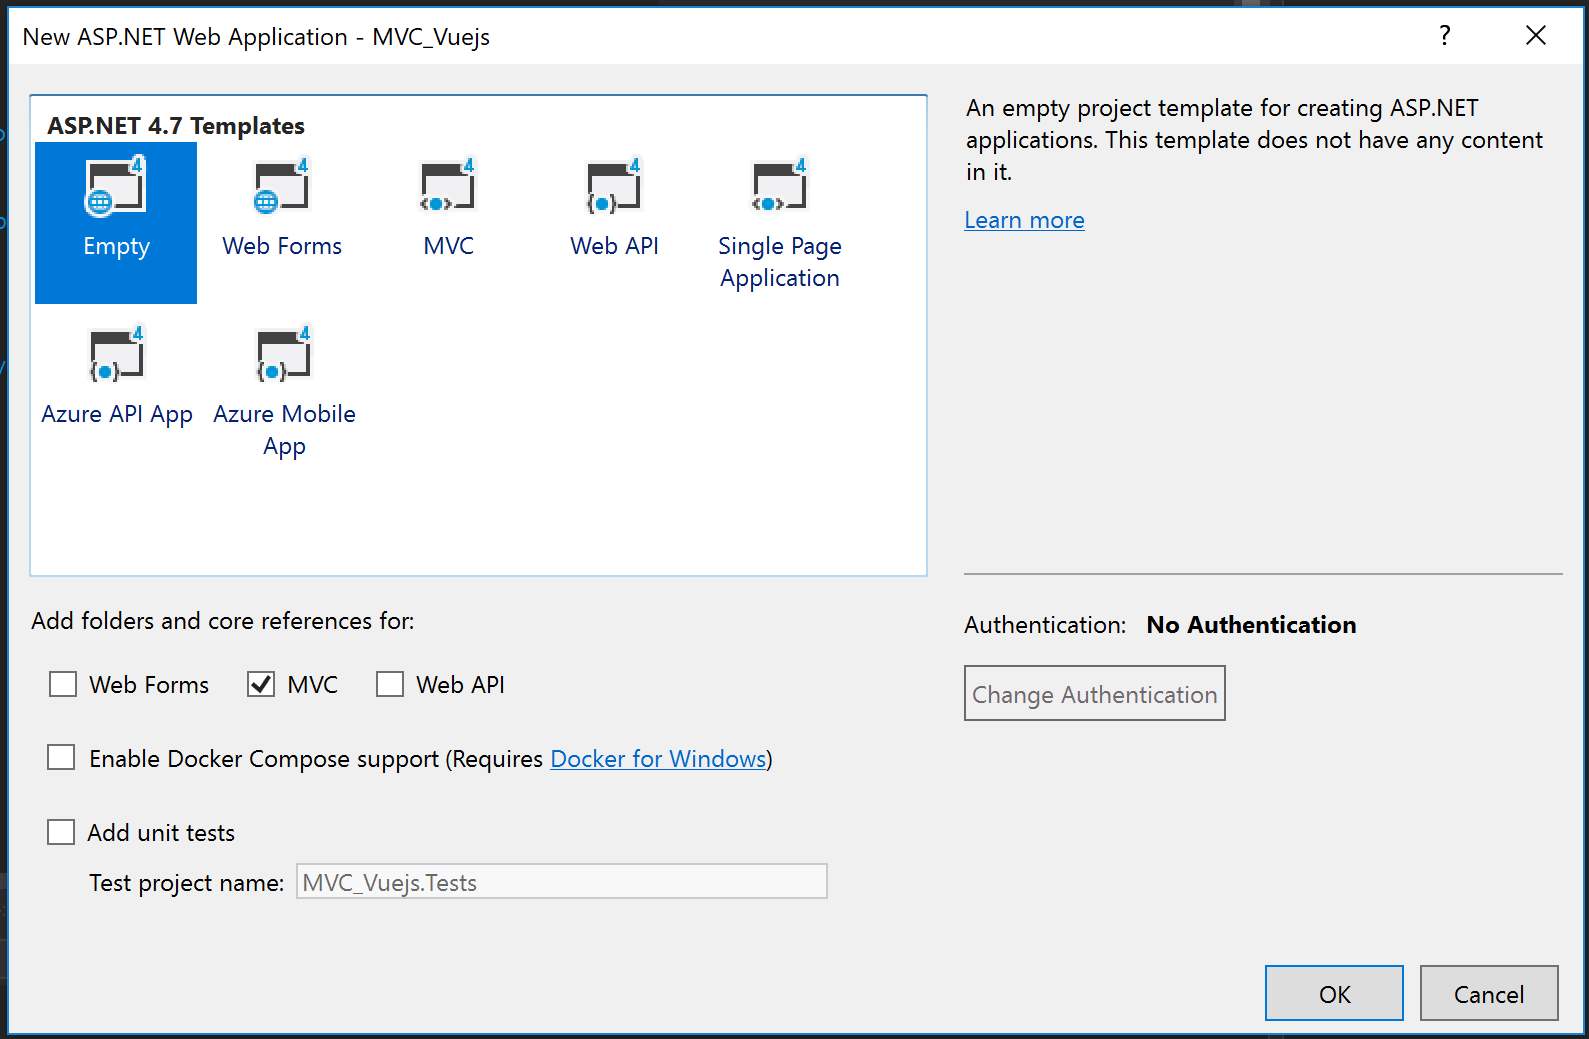Choose the Single Page Application template icon
The image size is (1589, 1039).
[780, 186]
